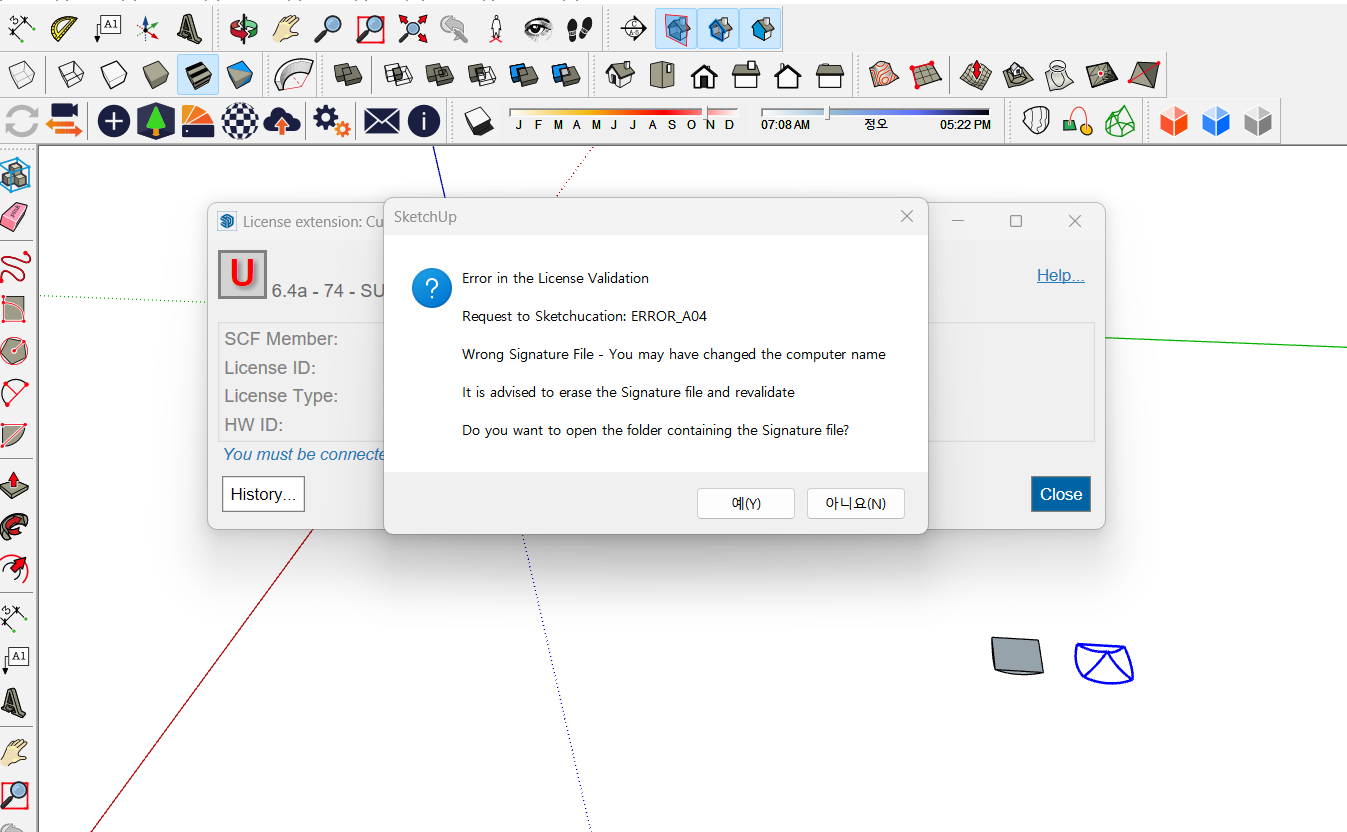This screenshot has width=1347, height=832.
Task: Set Front view black house icon
Action: point(704,74)
